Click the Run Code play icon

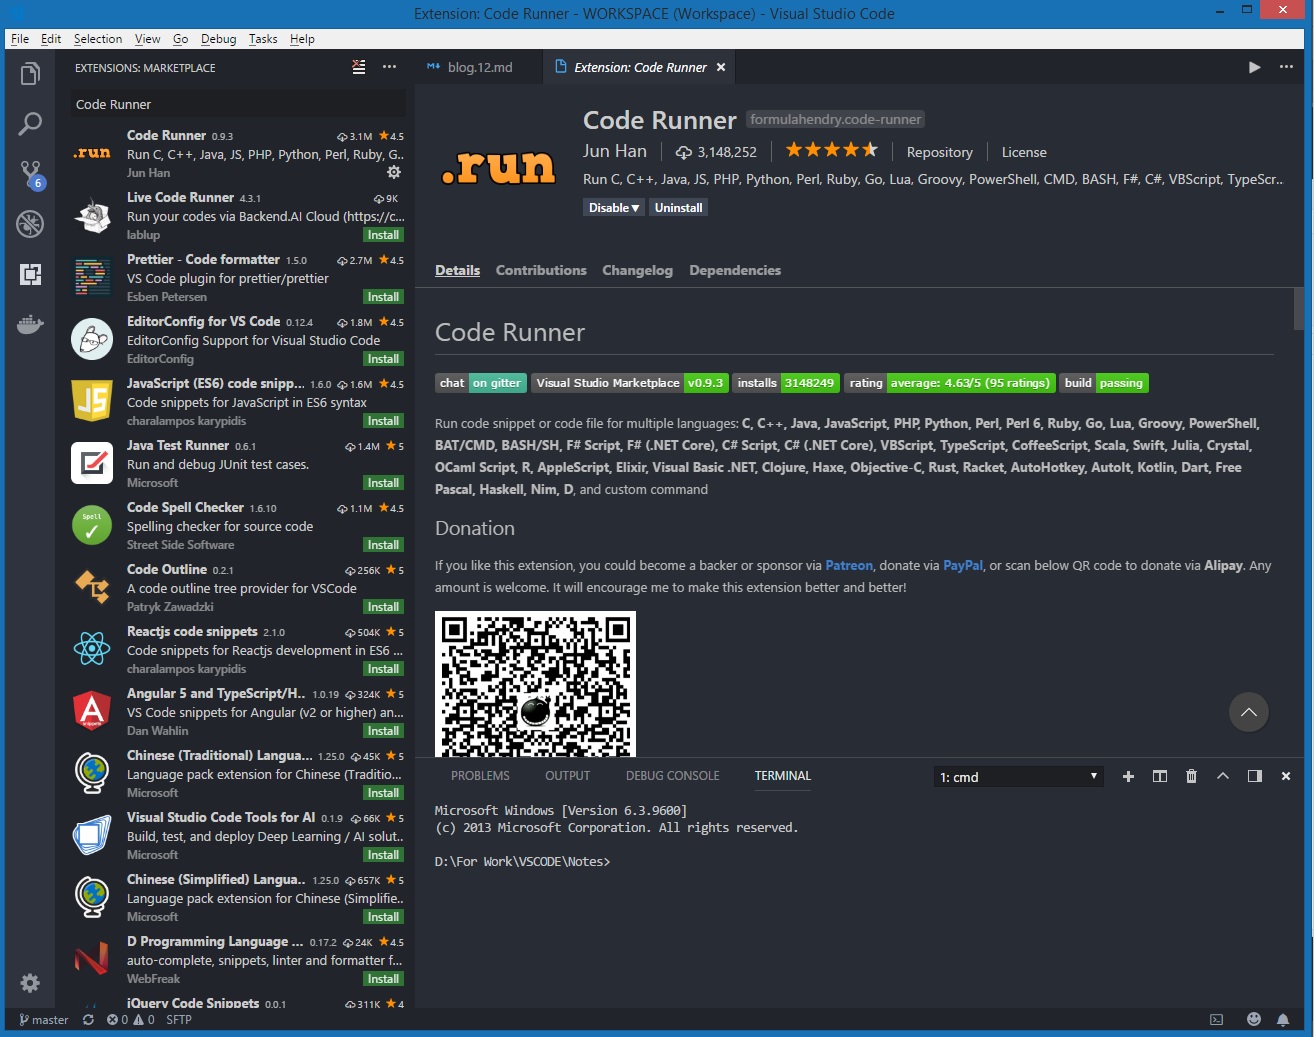pyautogui.click(x=1254, y=67)
